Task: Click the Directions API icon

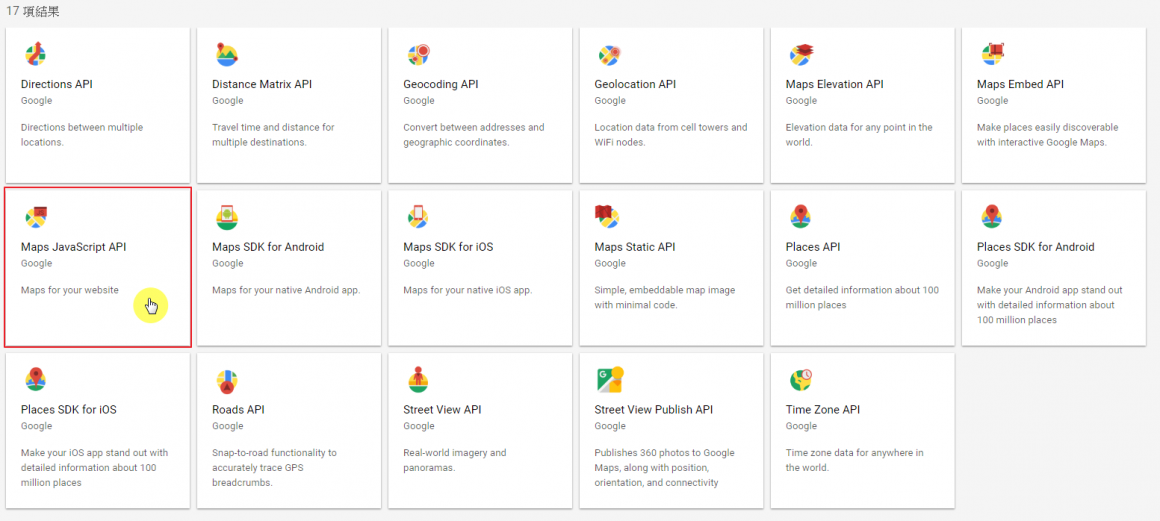Action: click(35, 54)
